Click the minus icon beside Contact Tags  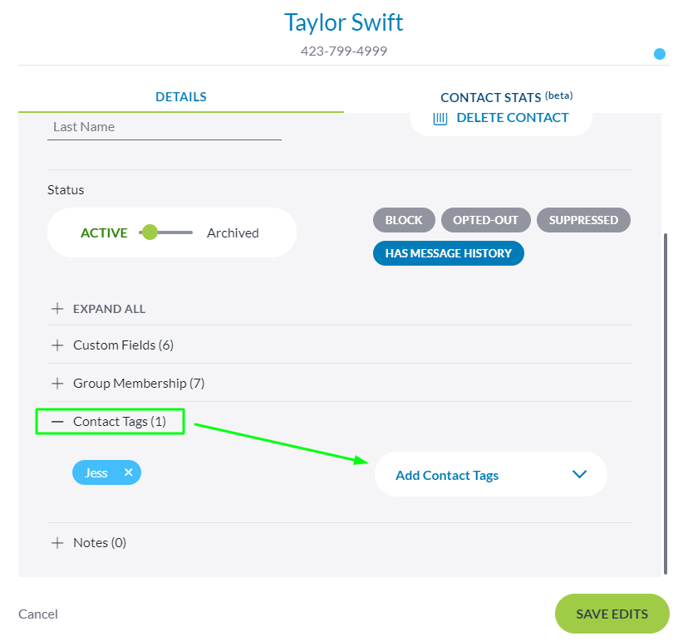click(x=57, y=422)
